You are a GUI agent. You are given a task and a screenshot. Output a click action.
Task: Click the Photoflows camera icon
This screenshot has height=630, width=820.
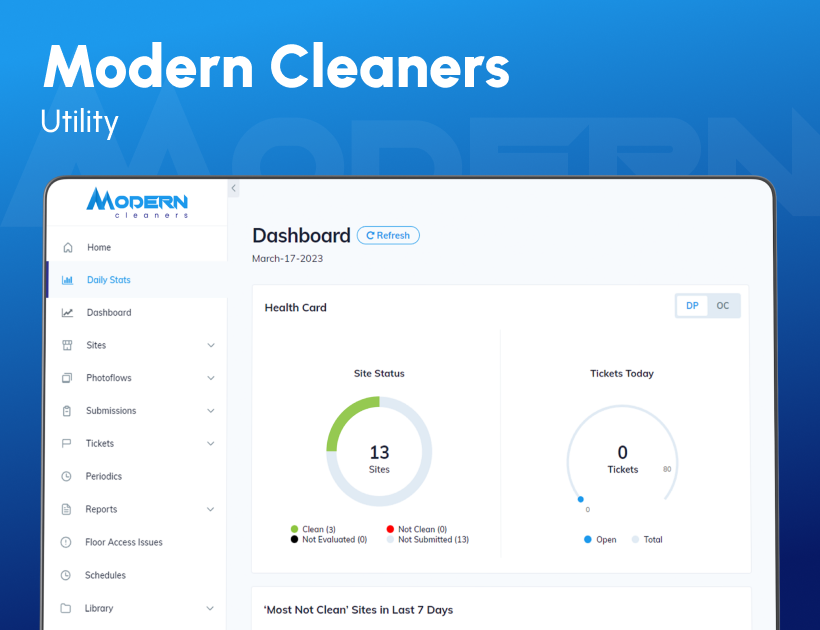(68, 378)
